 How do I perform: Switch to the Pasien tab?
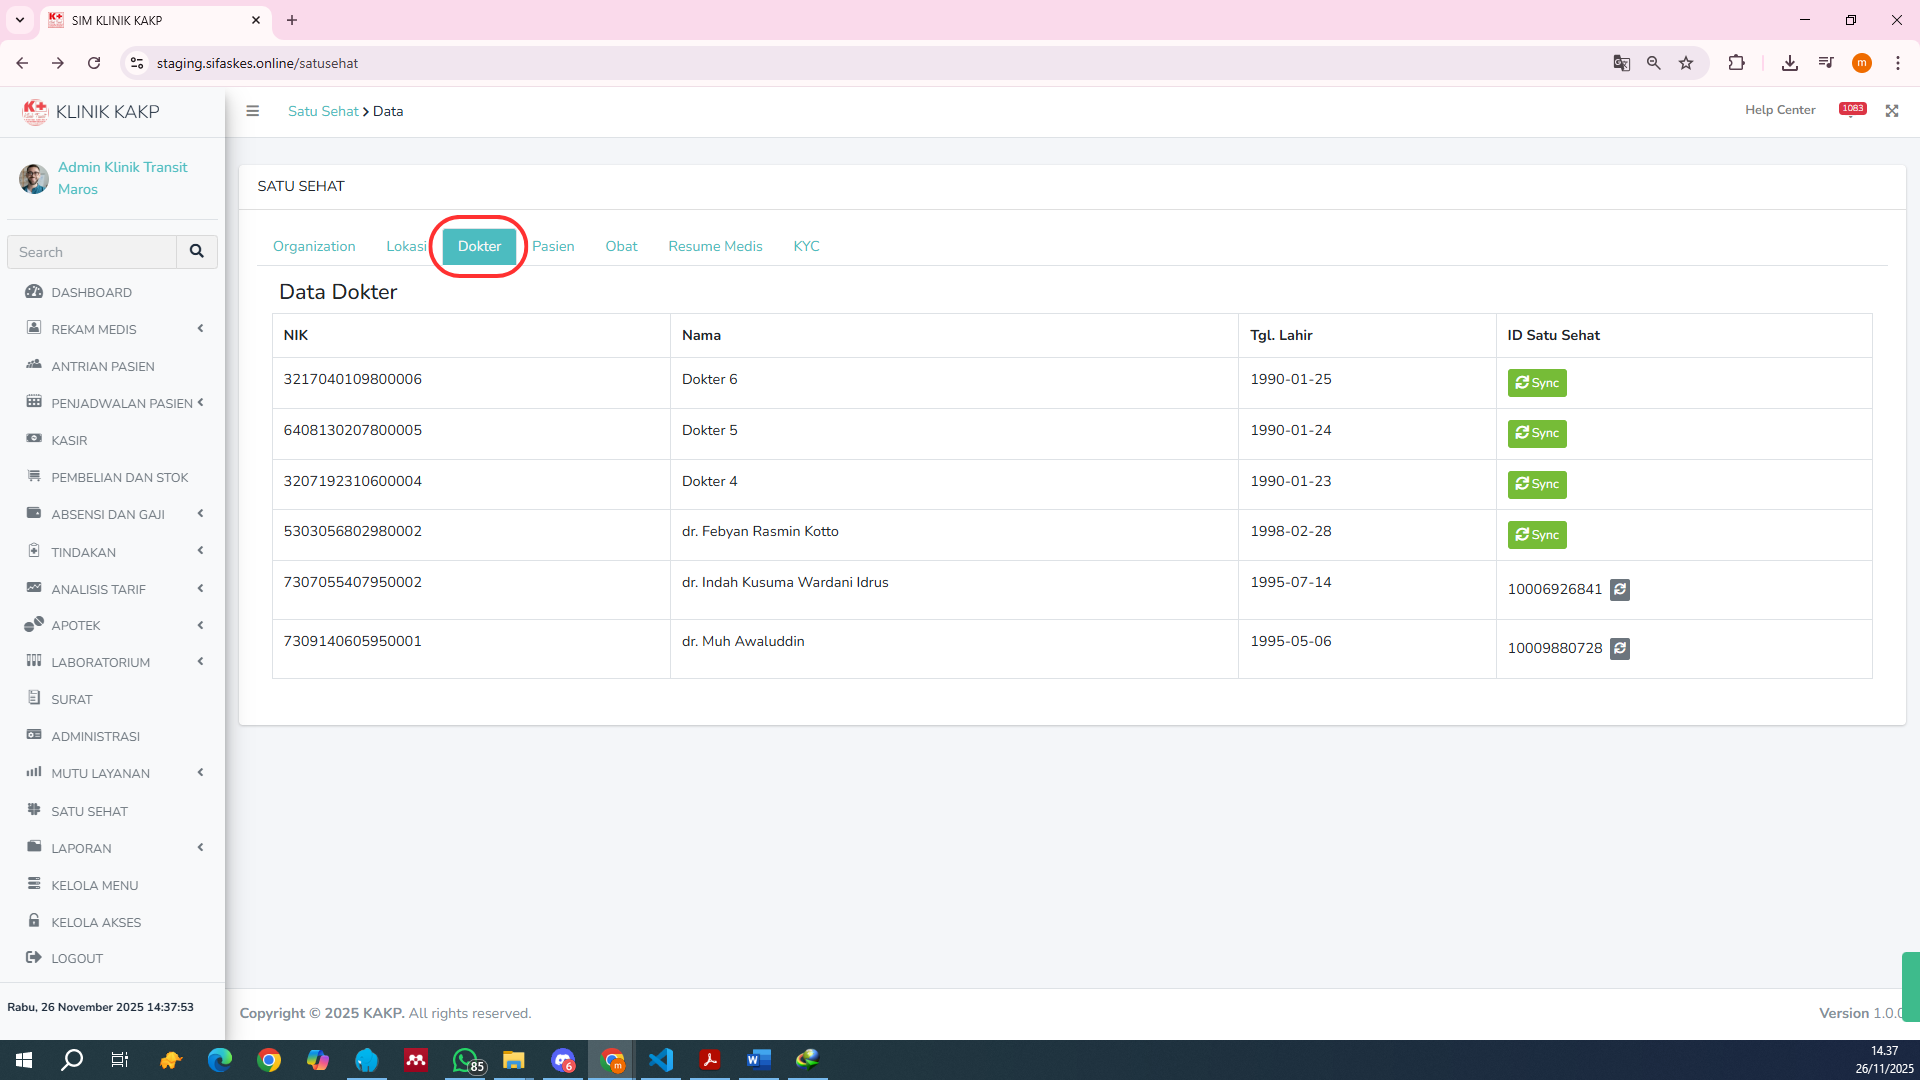coord(553,247)
